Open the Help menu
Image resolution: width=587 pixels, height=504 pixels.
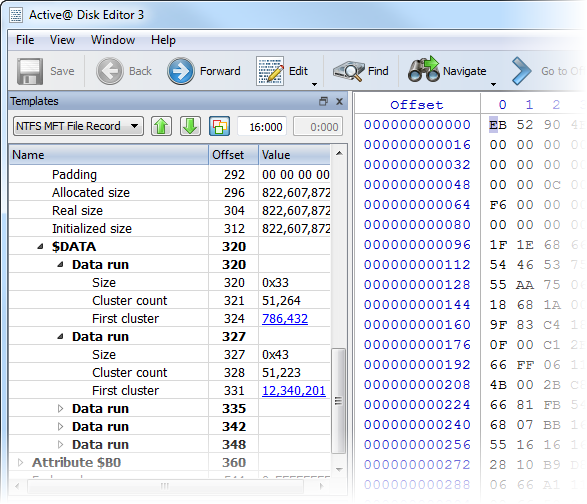pyautogui.click(x=163, y=40)
